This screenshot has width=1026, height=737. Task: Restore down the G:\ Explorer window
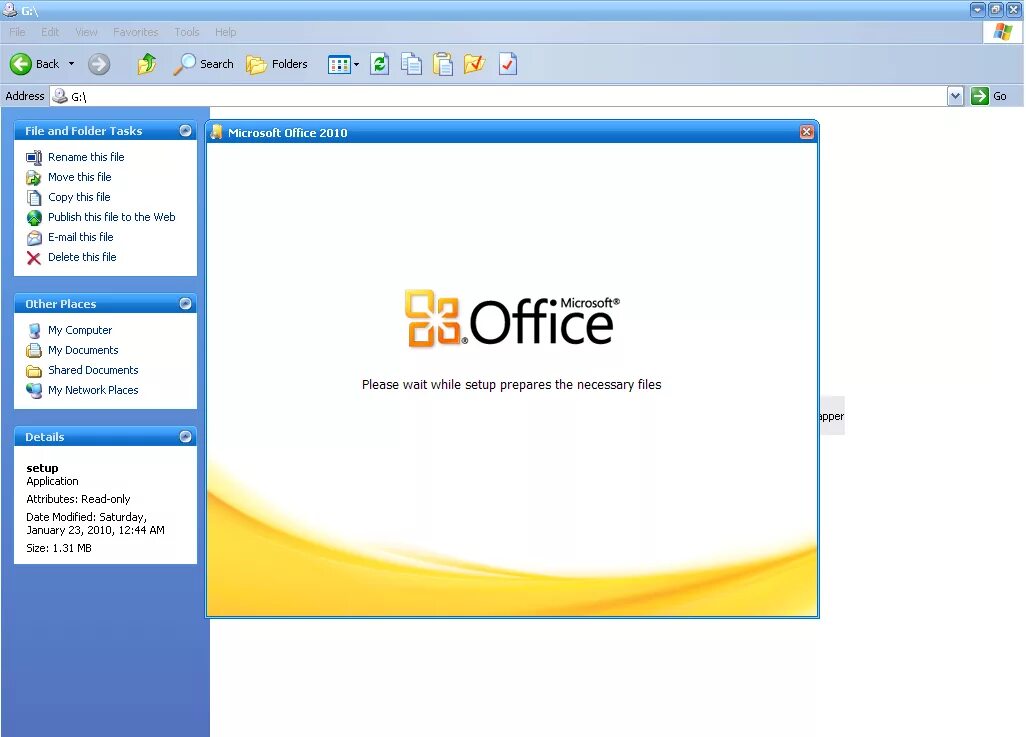tap(995, 10)
